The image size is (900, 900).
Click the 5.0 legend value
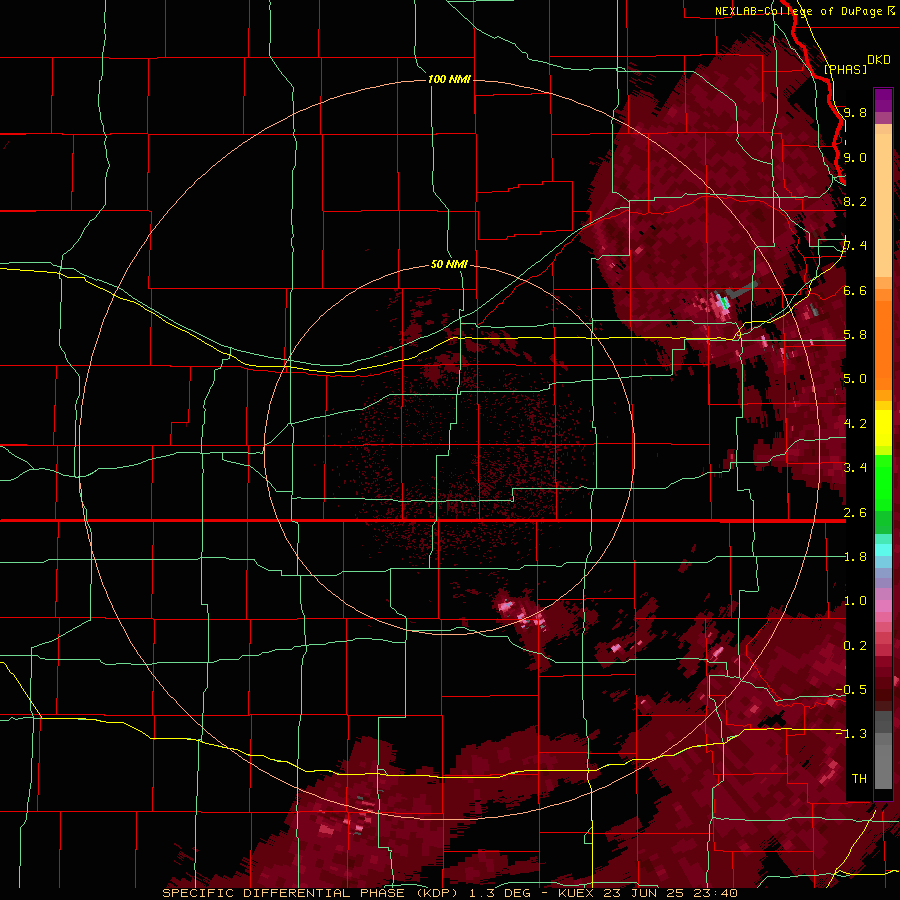coord(855,379)
